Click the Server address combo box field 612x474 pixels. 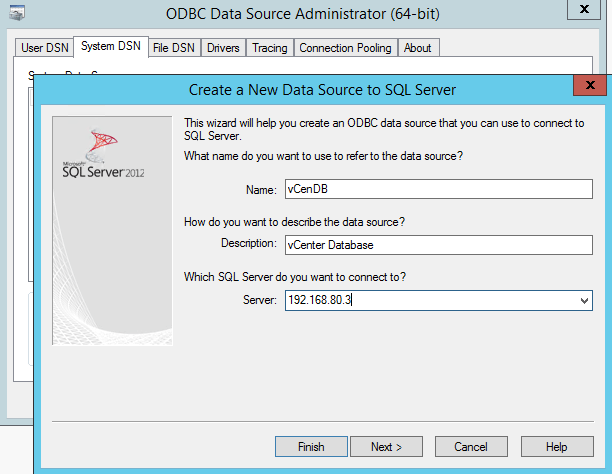(x=439, y=300)
